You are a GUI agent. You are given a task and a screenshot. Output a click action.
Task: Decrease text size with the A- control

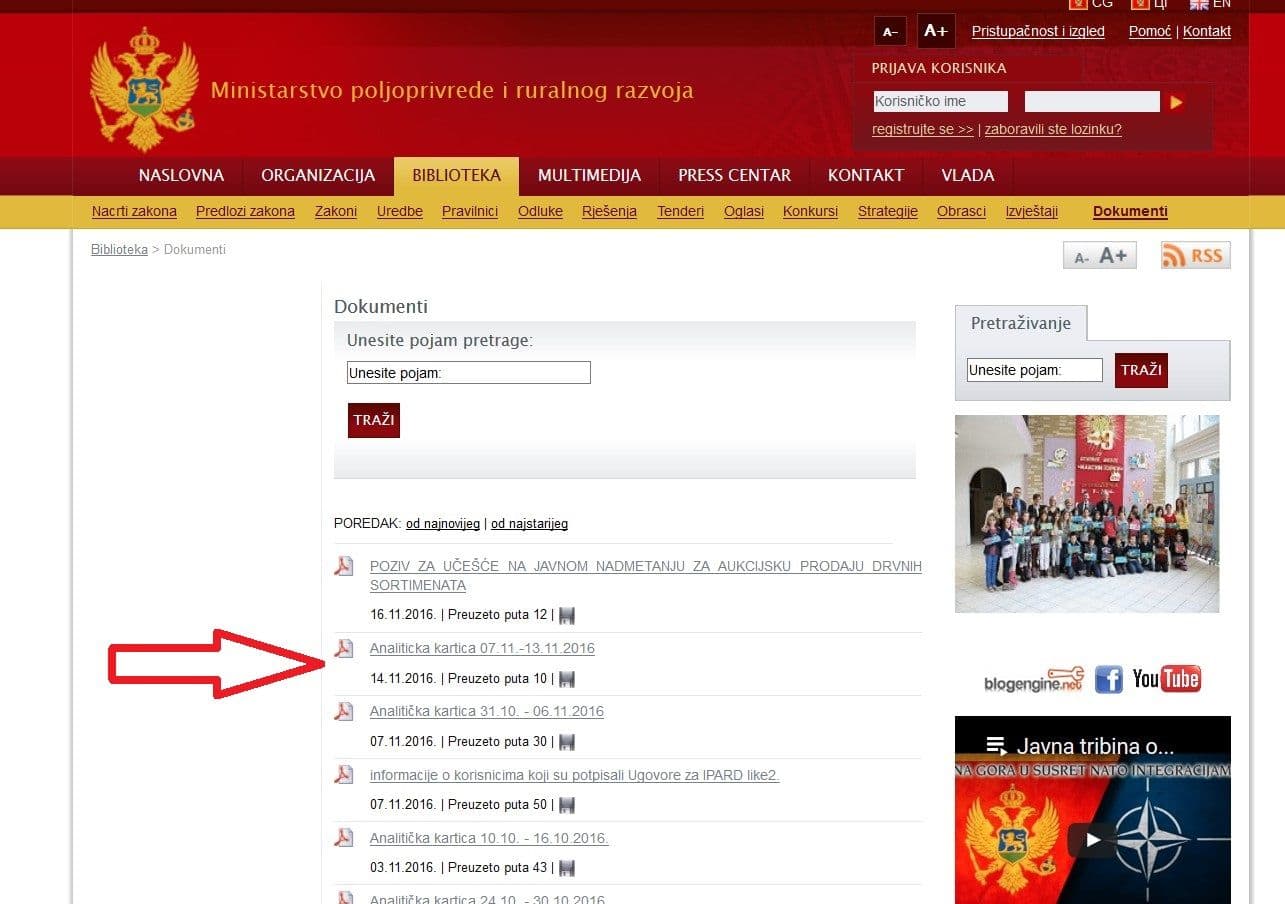(890, 31)
